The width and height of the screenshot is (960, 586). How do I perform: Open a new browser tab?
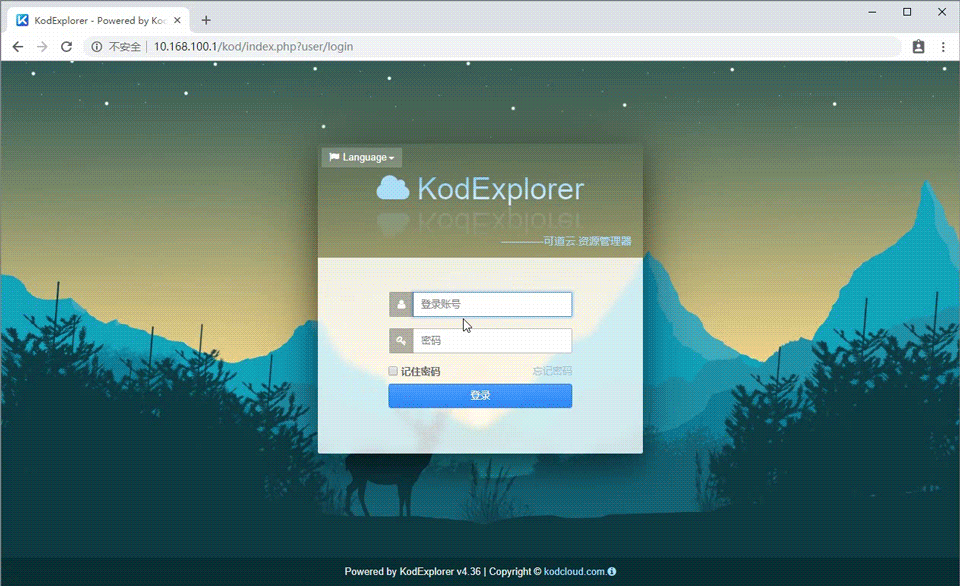pos(206,20)
